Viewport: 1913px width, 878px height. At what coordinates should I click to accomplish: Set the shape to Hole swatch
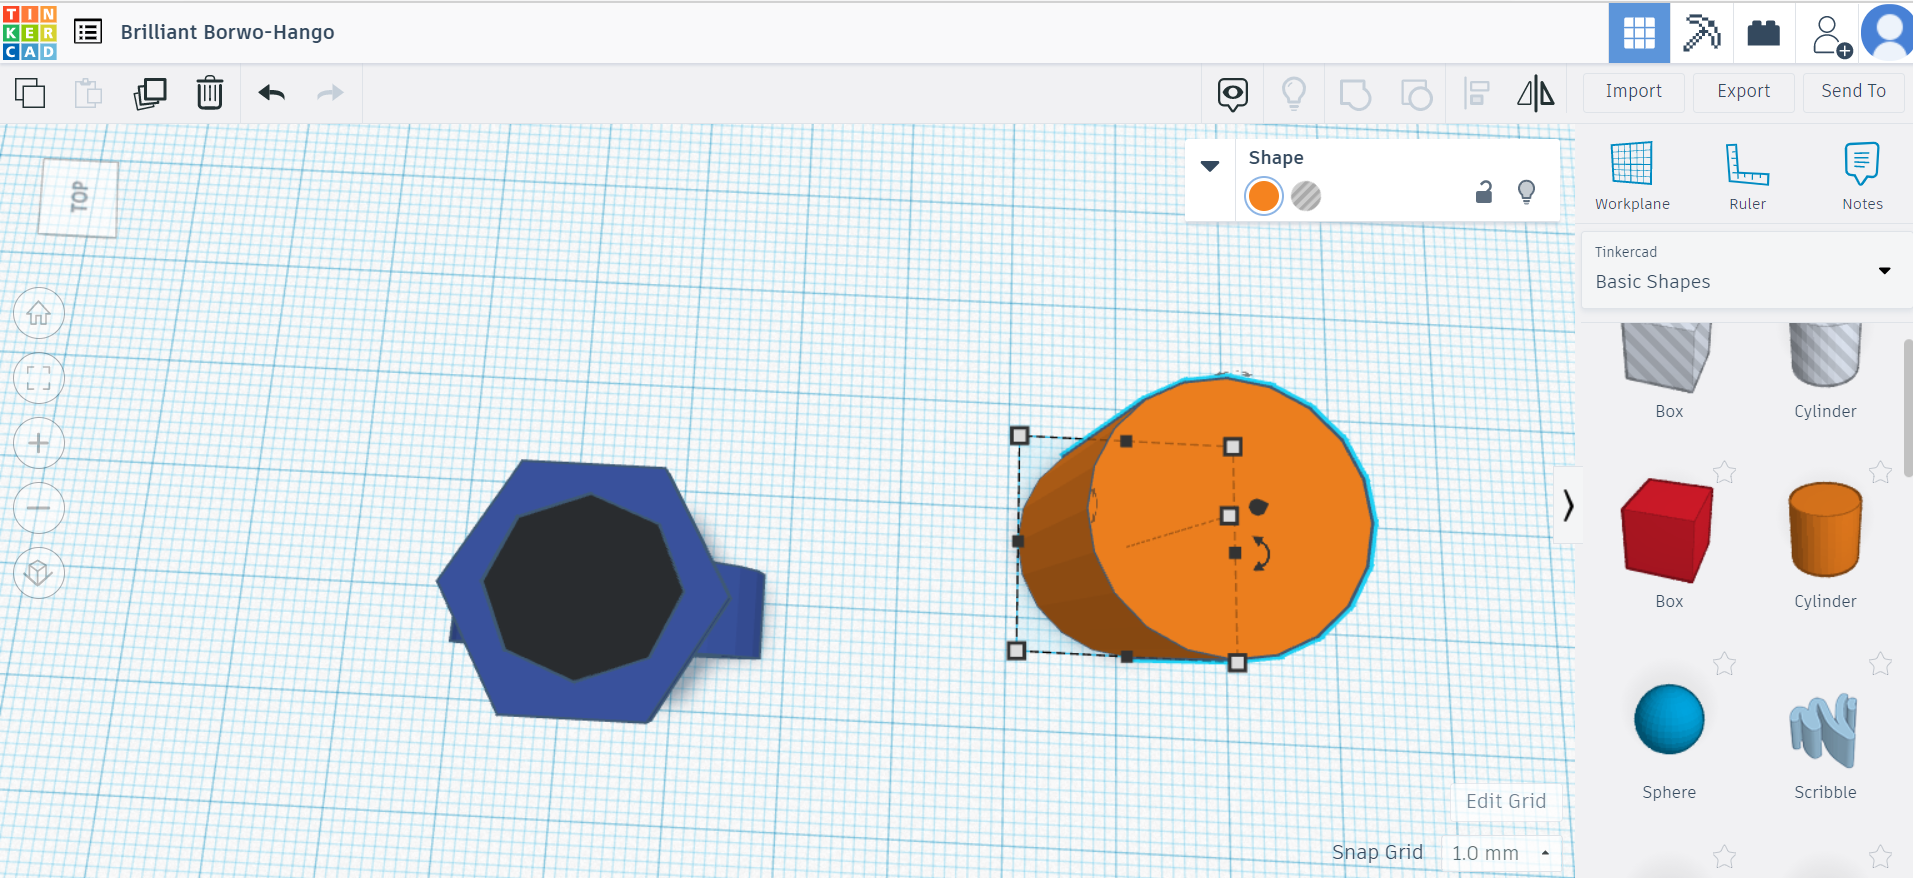1306,196
